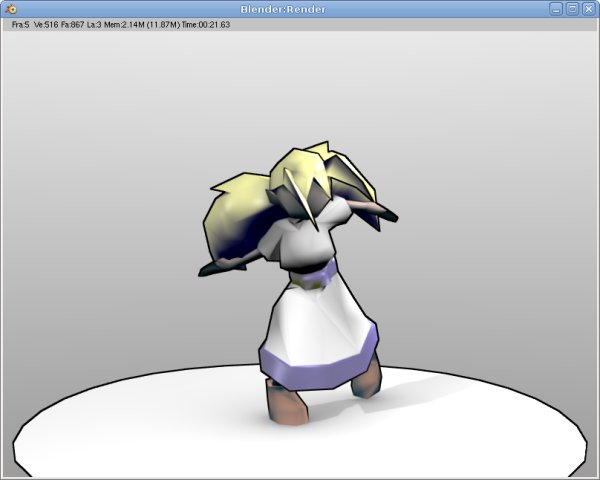The image size is (600, 480).
Task: Minimize the Blender:Render window
Action: pos(556,8)
